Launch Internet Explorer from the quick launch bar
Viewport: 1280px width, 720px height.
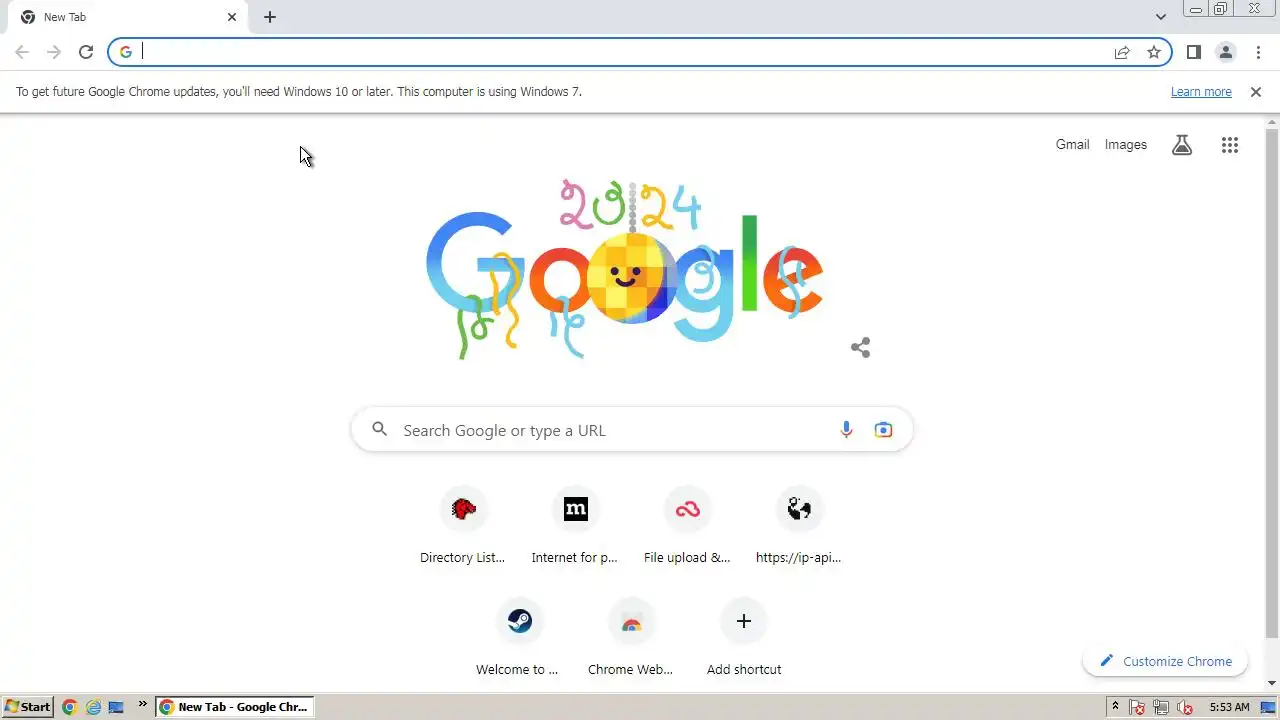[93, 707]
